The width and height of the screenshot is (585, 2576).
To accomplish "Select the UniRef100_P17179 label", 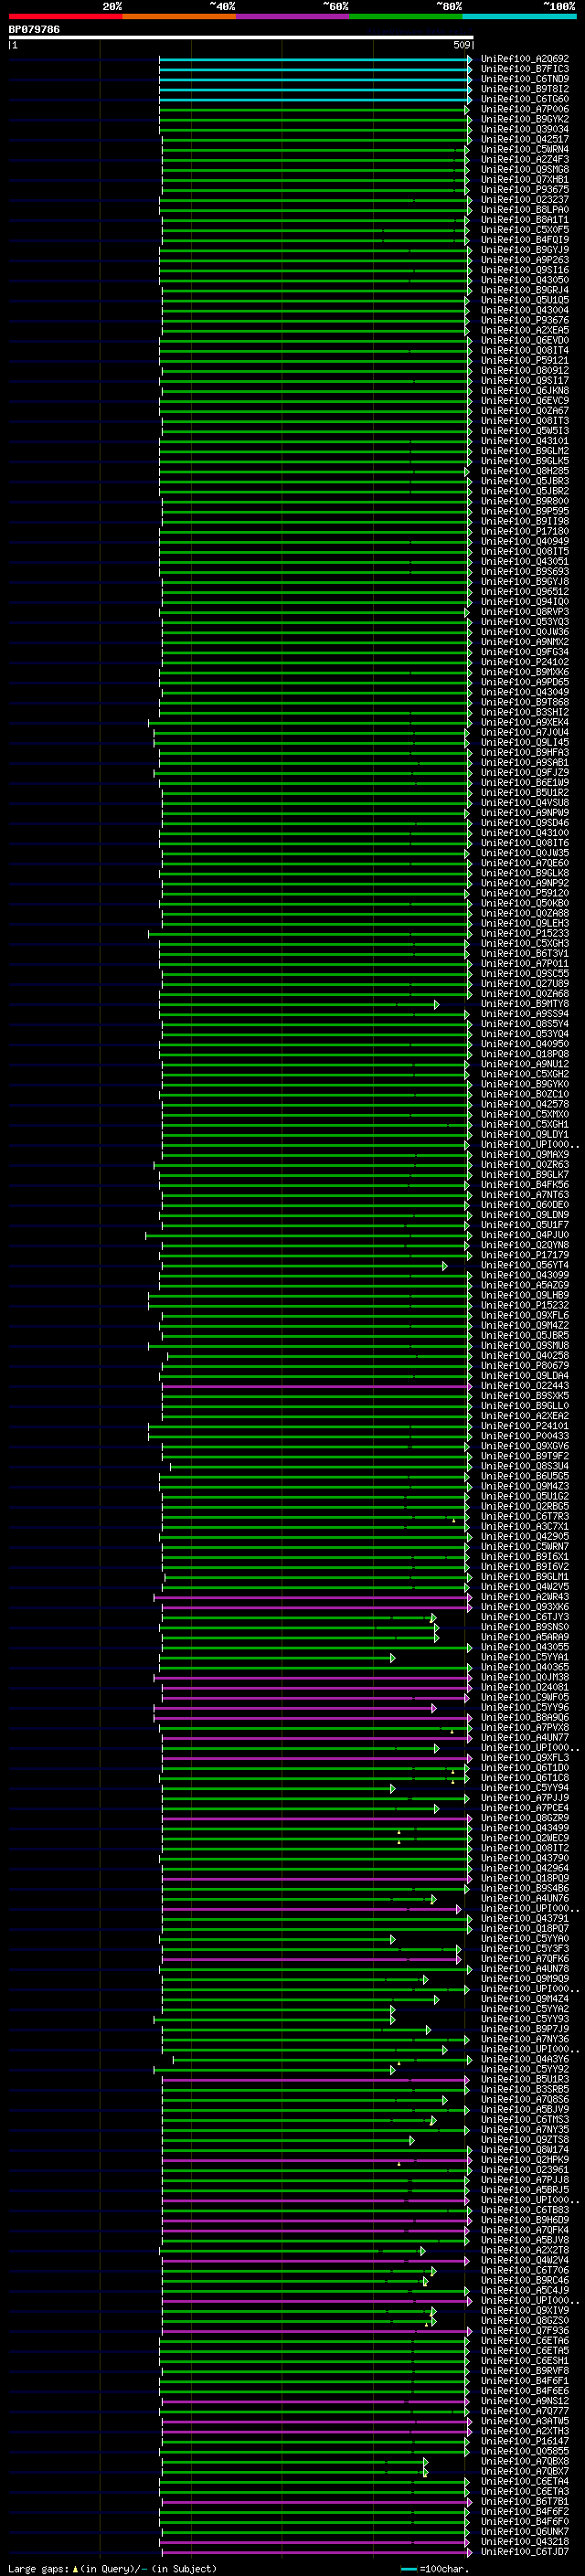I will tap(525, 1255).
